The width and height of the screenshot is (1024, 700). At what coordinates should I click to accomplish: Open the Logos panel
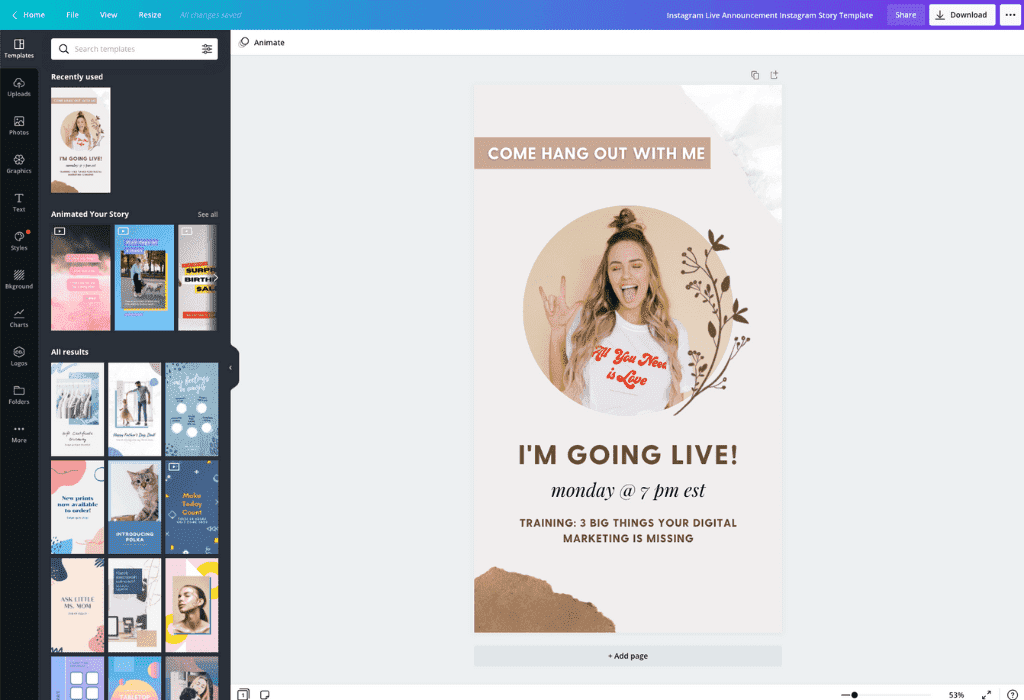click(19, 357)
